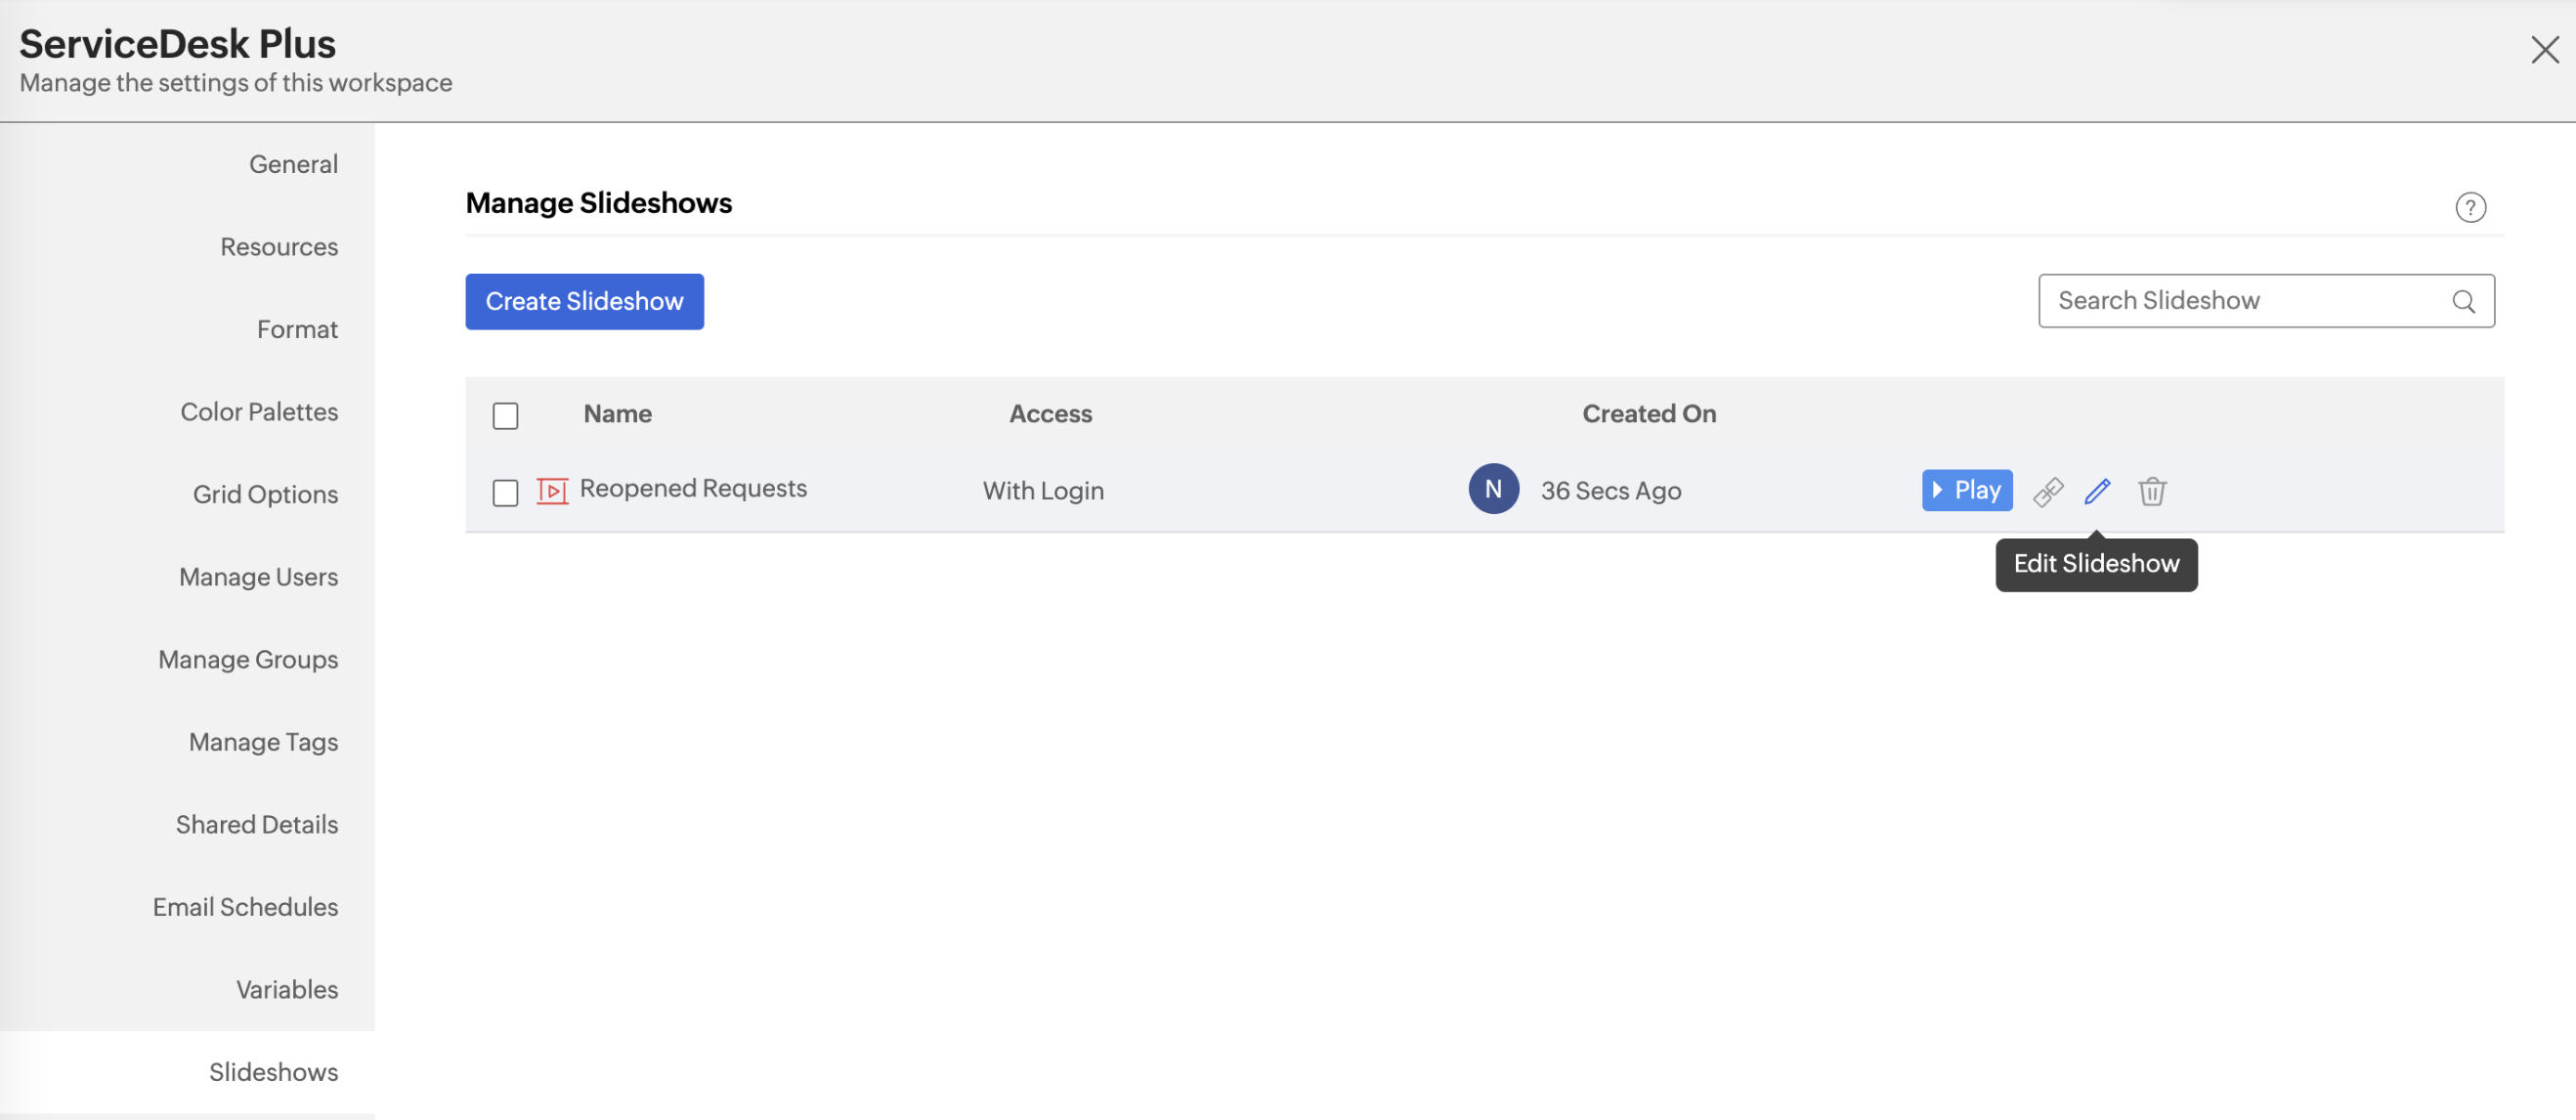The height and width of the screenshot is (1120, 2576).
Task: Tick the select-all checkbox in header
Action: coord(505,415)
